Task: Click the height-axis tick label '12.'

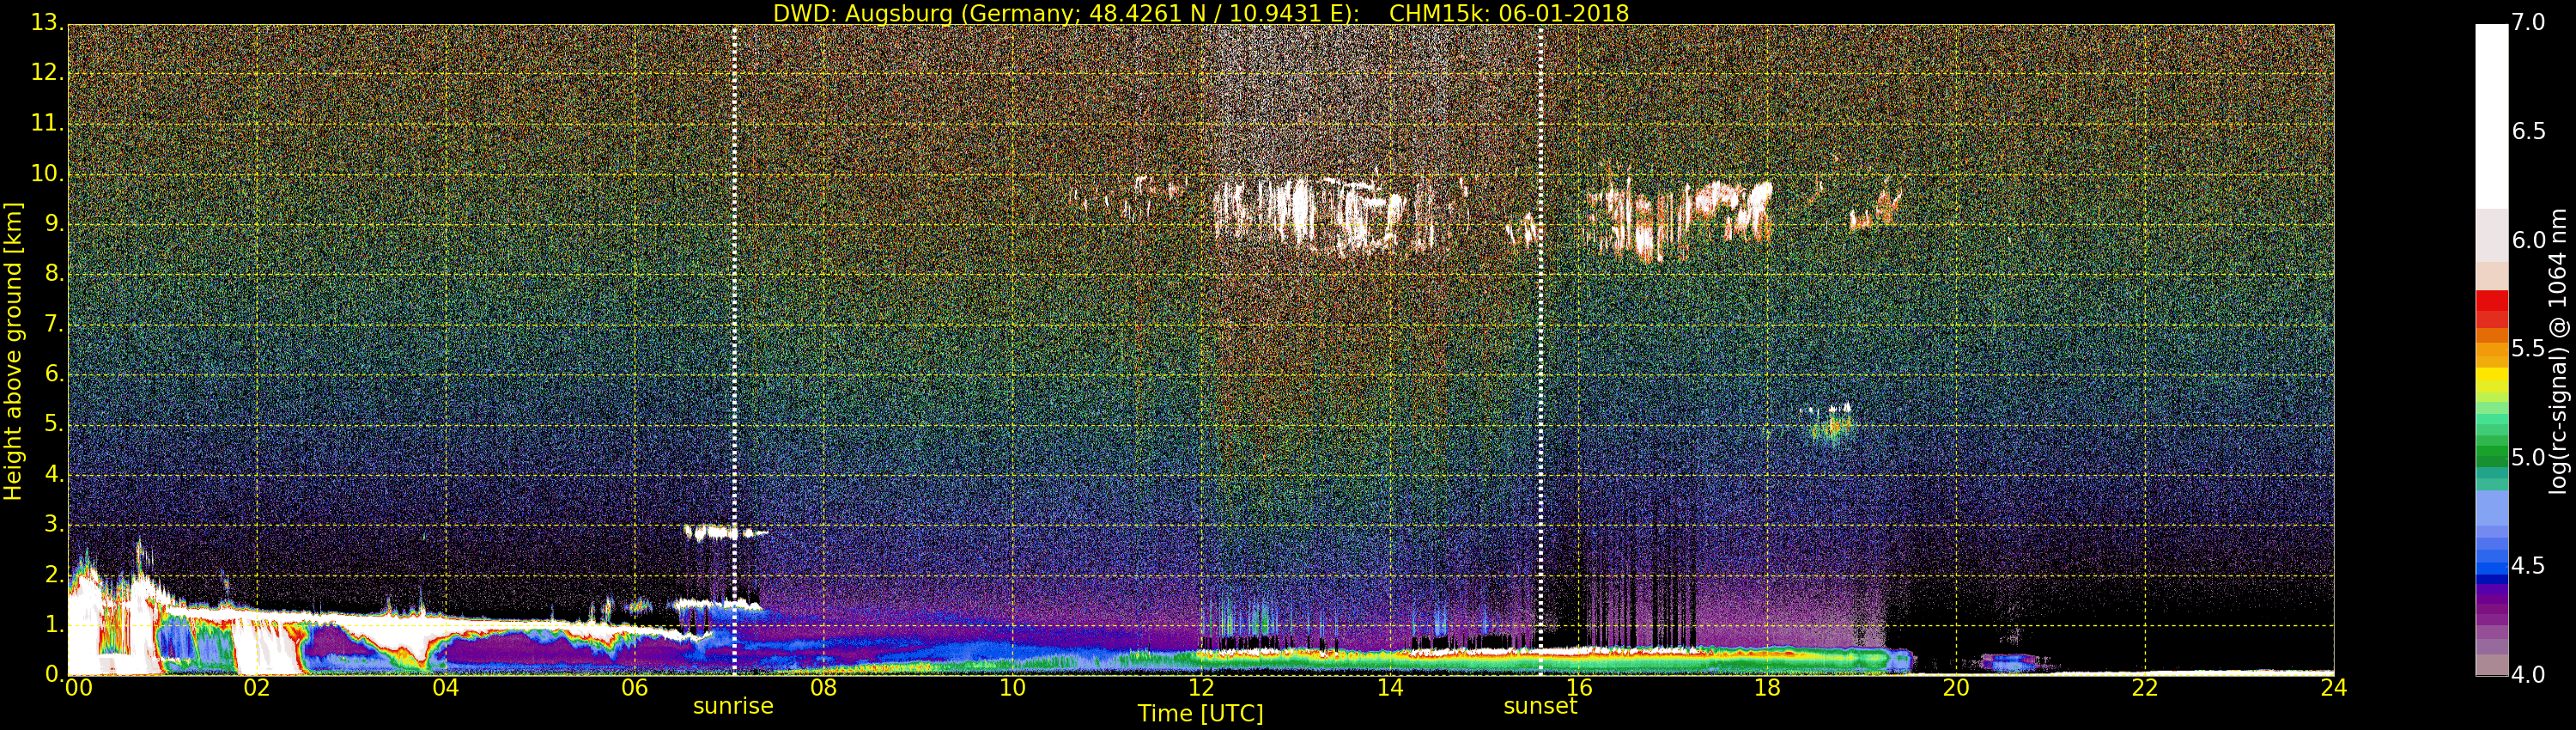Action: coord(47,72)
